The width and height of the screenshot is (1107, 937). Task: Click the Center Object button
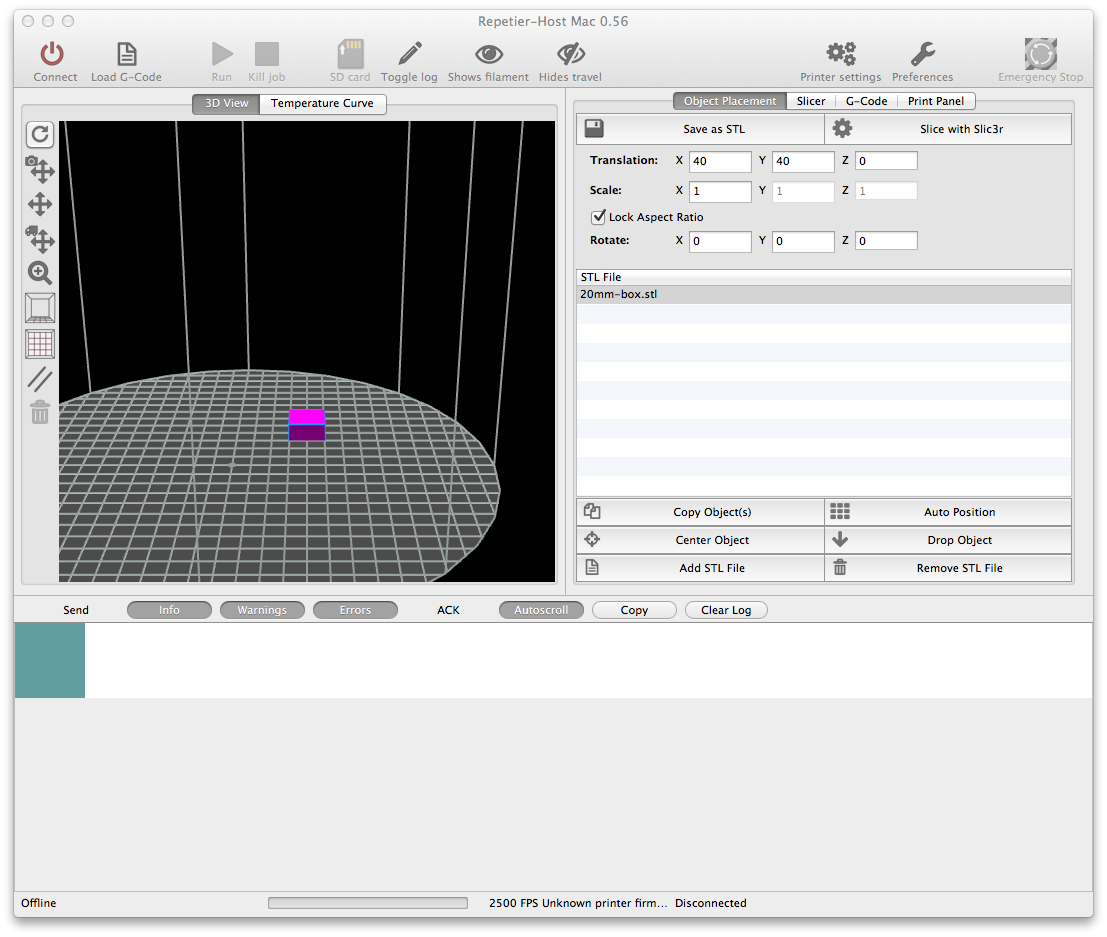coord(700,540)
